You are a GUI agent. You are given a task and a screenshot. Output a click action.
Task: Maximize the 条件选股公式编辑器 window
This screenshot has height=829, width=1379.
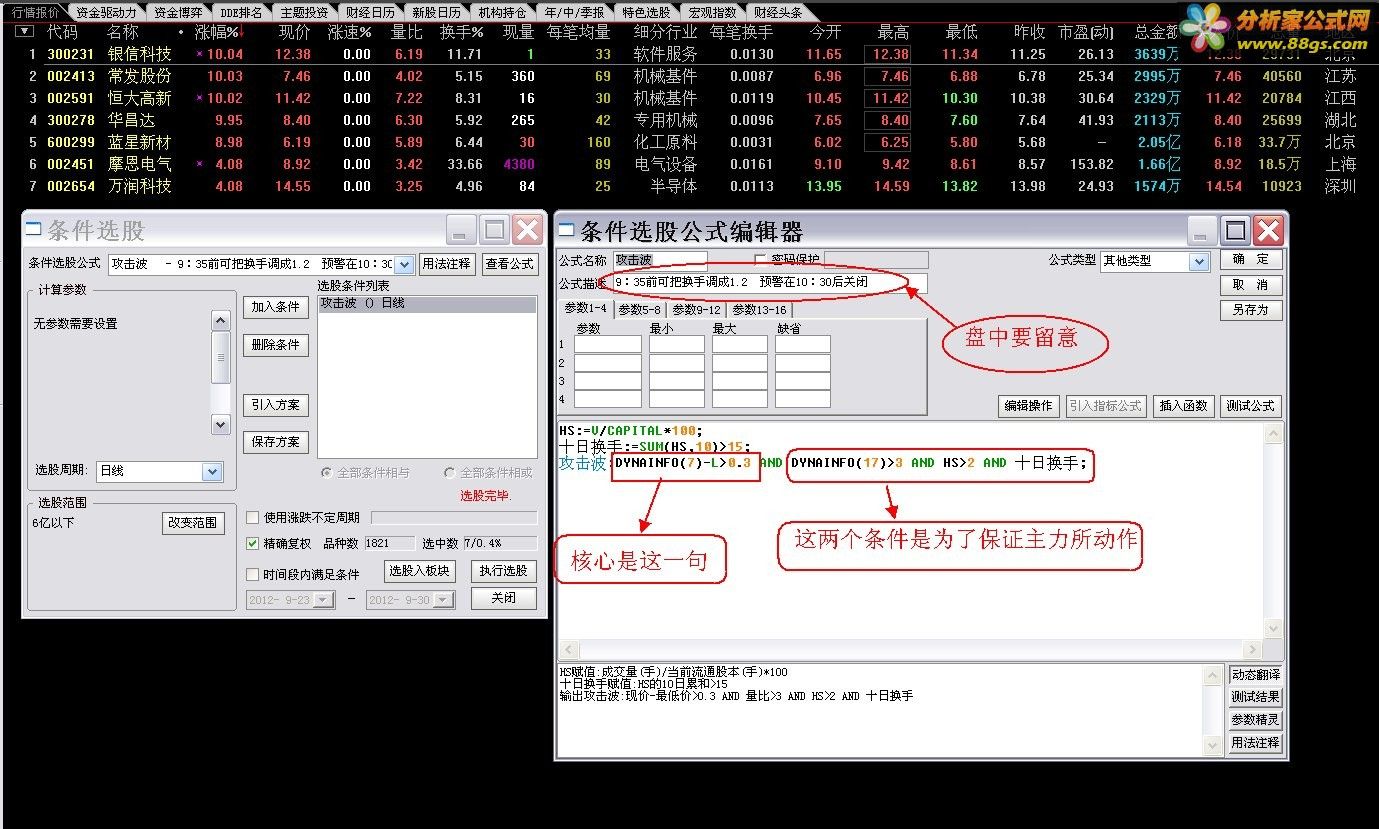(x=1236, y=231)
